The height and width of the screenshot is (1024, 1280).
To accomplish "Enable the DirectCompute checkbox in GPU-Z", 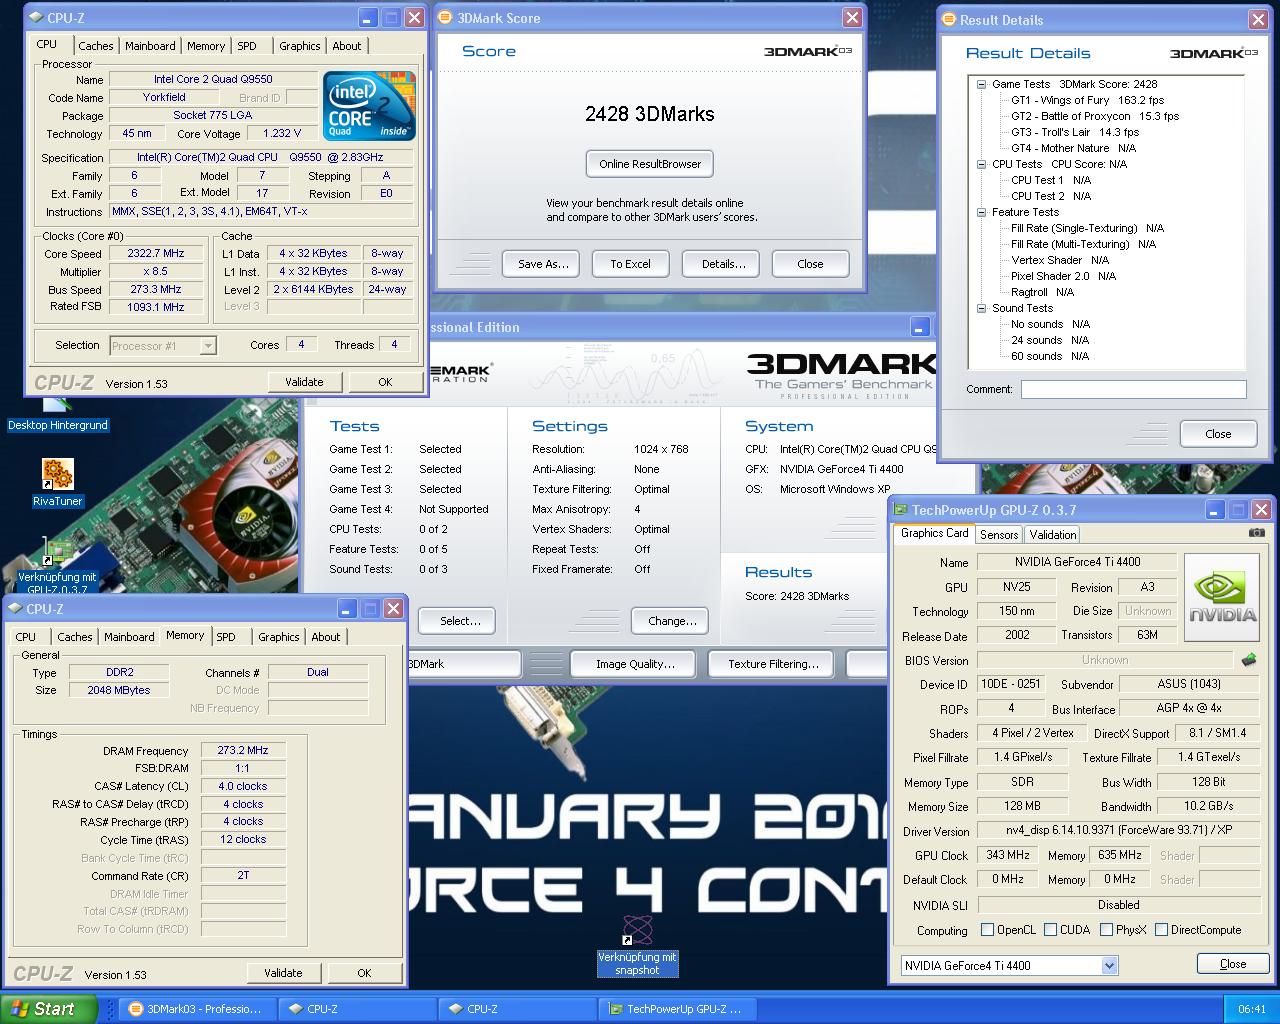I will [x=1161, y=930].
